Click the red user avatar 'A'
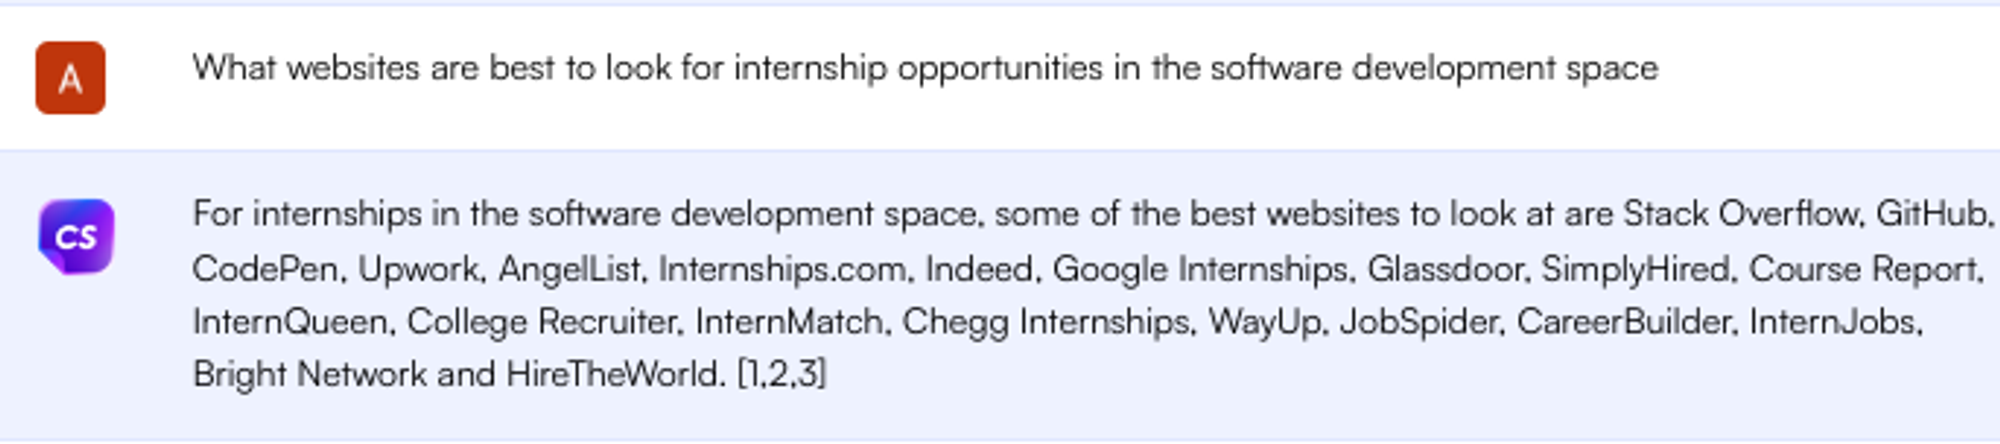Viewport: 2000px width, 444px height. coord(70,78)
